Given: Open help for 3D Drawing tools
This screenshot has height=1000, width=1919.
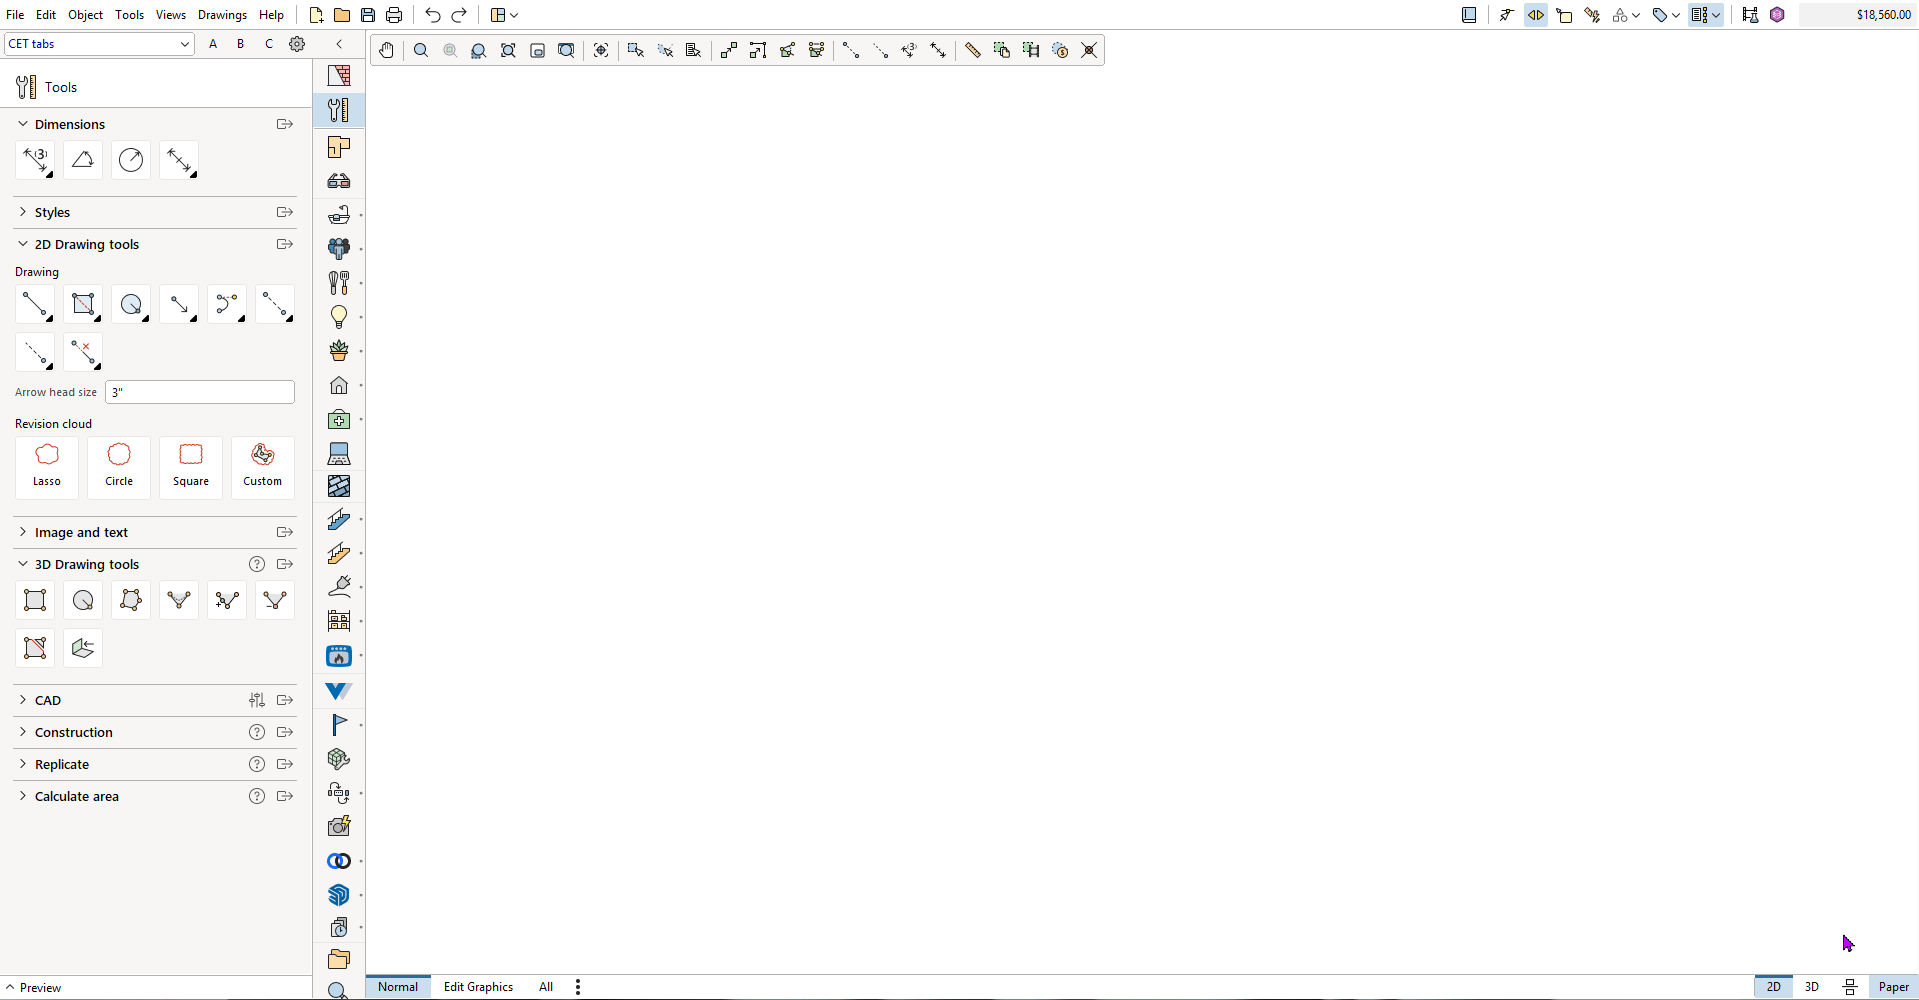Looking at the screenshot, I should [x=257, y=564].
